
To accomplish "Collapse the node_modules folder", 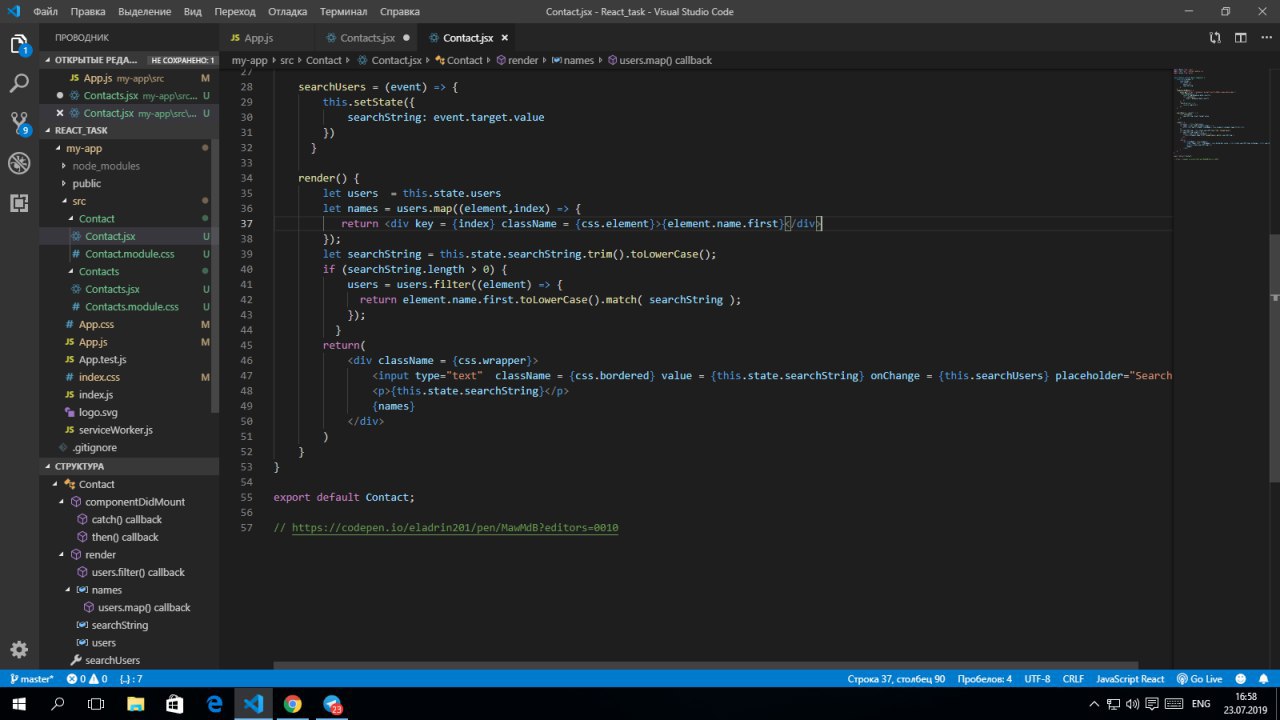I will click(105, 166).
